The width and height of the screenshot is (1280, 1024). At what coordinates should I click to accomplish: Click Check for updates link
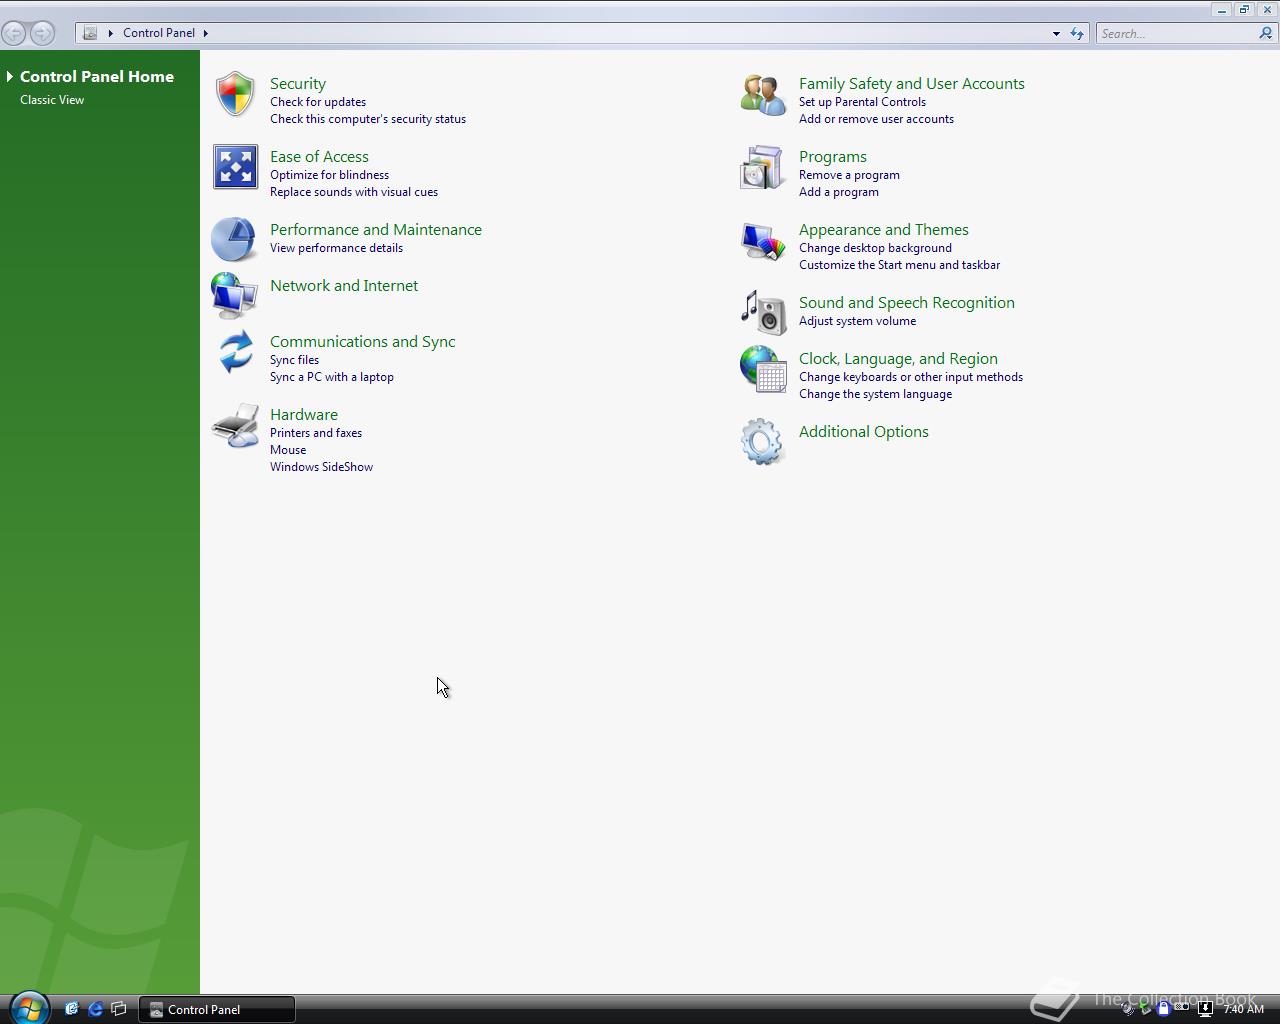coord(318,102)
